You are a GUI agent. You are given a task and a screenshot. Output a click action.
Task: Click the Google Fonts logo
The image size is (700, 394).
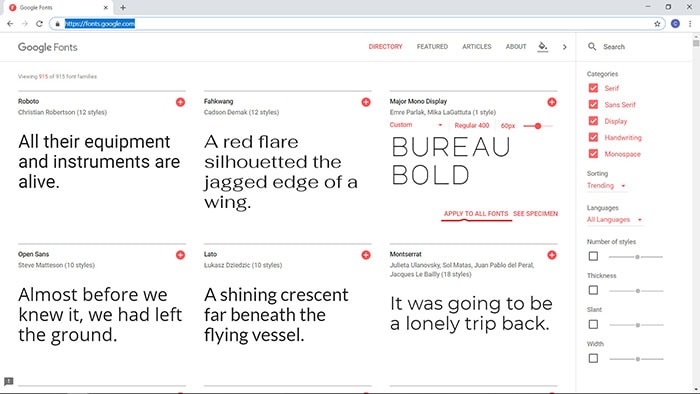[x=48, y=47]
